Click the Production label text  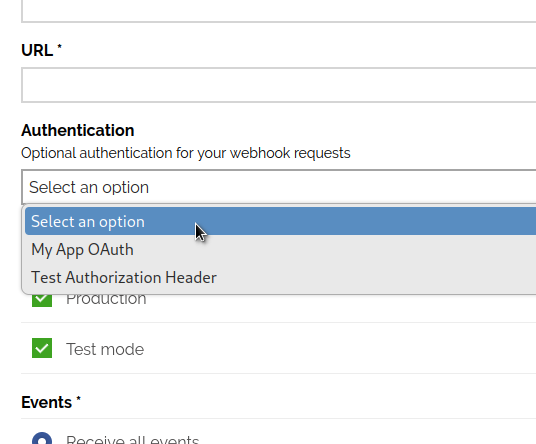[x=106, y=300]
